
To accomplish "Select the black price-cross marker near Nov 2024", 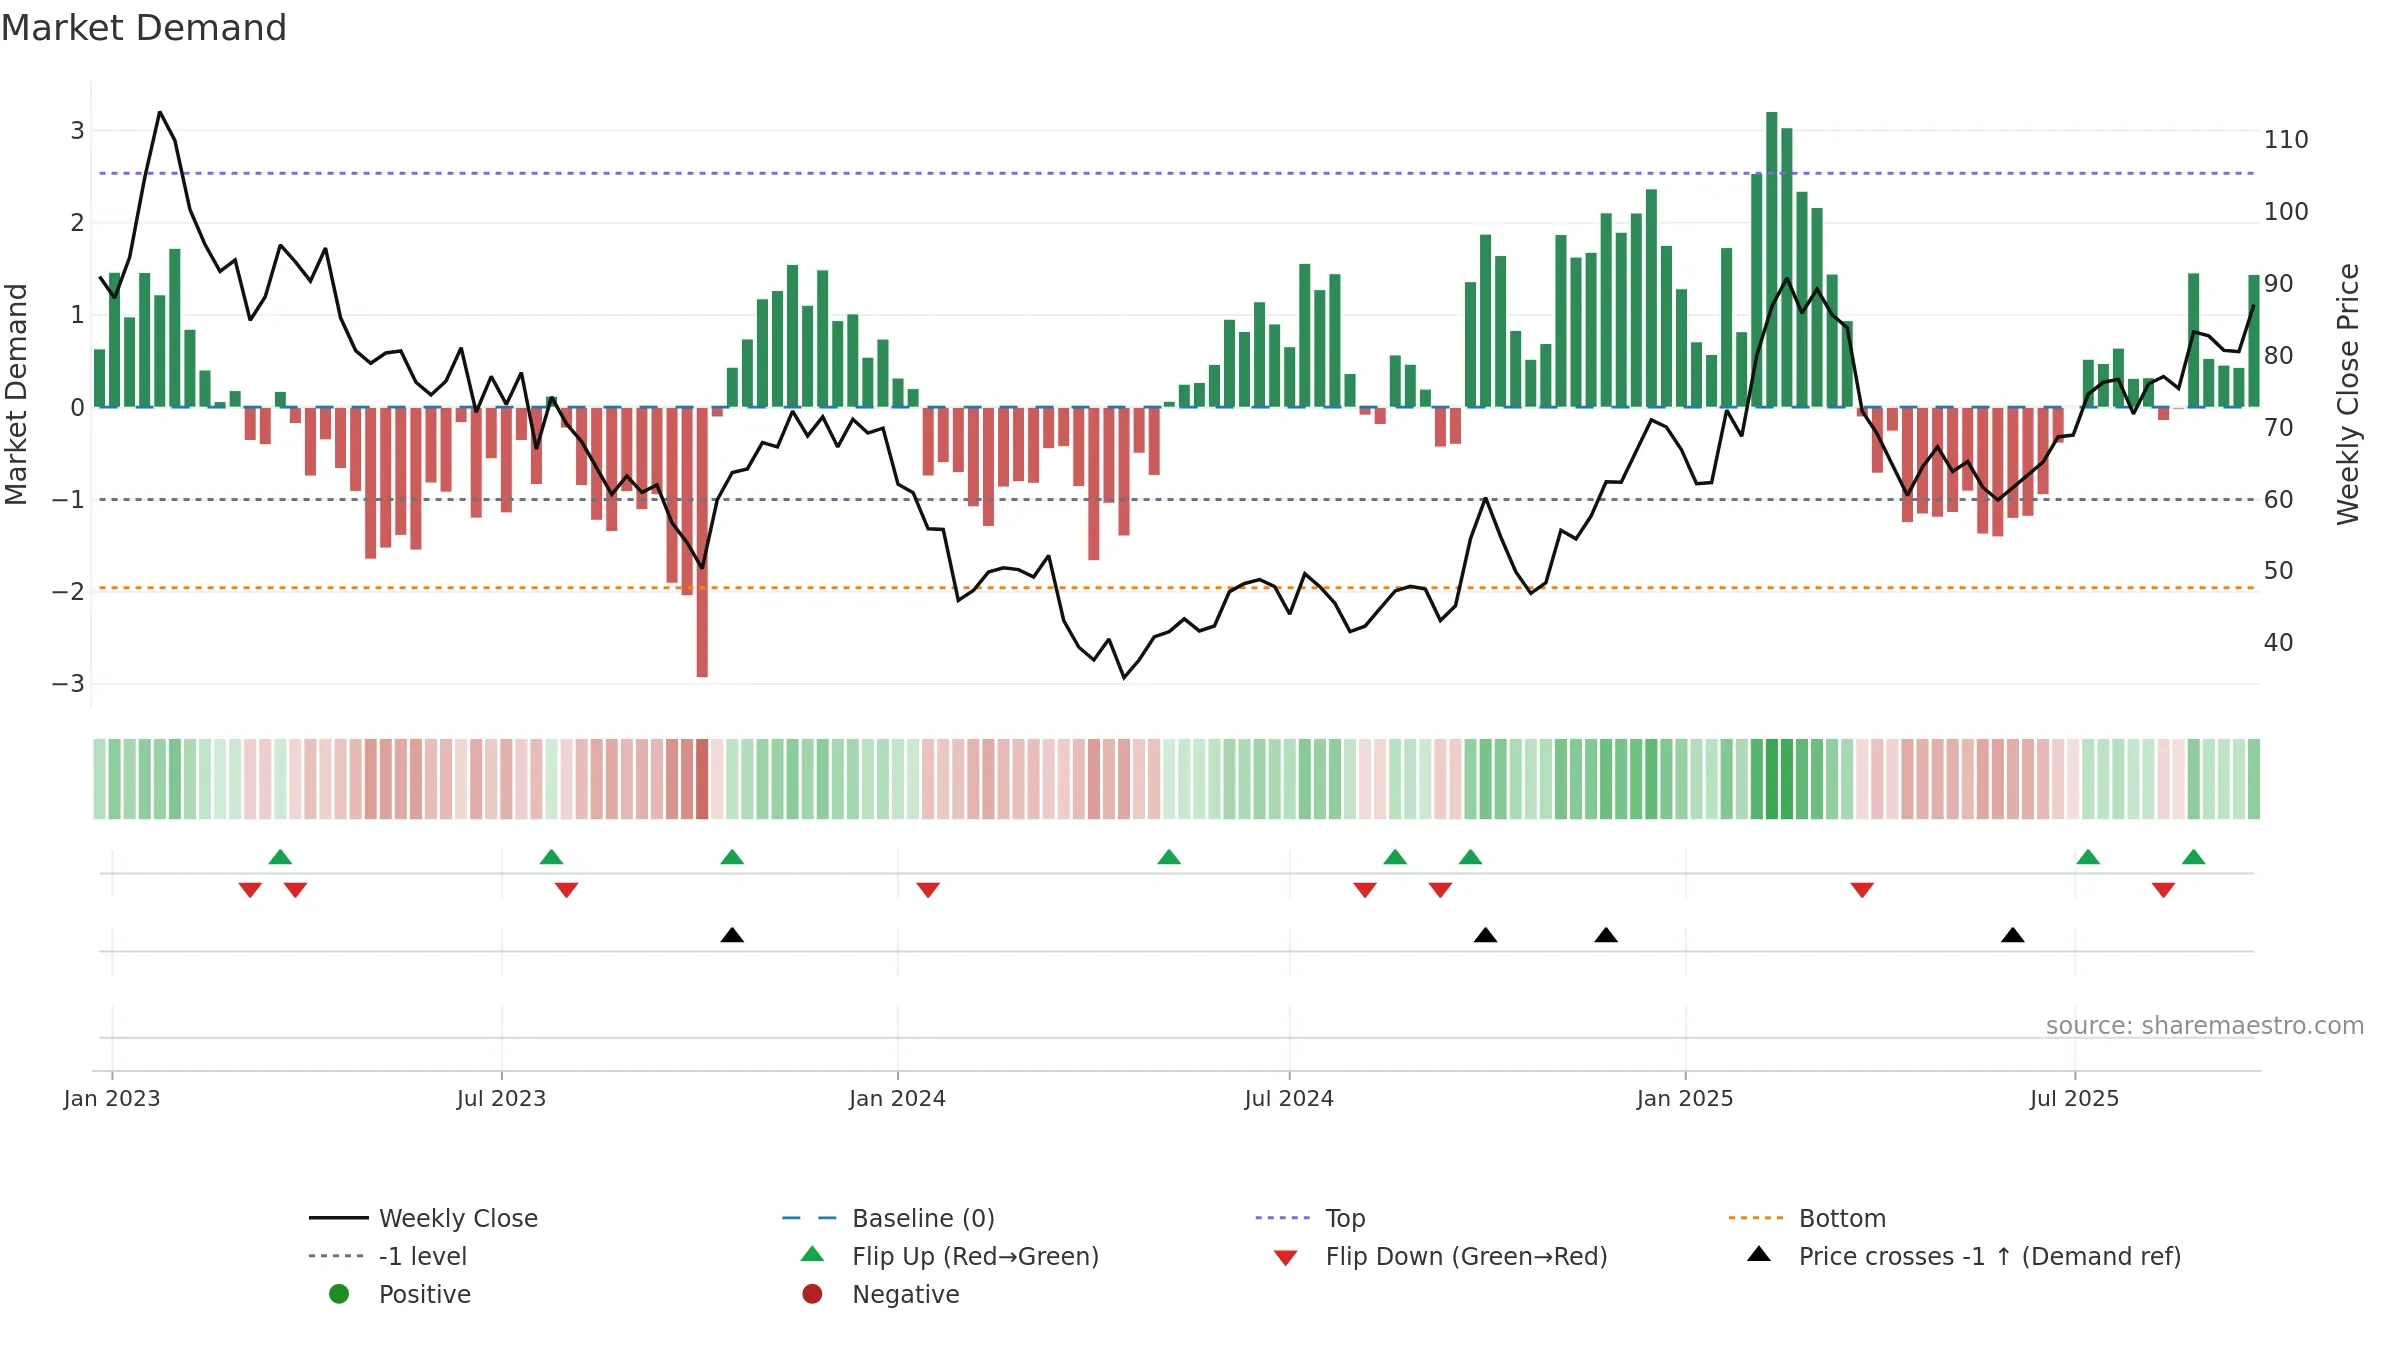I will click(1606, 935).
